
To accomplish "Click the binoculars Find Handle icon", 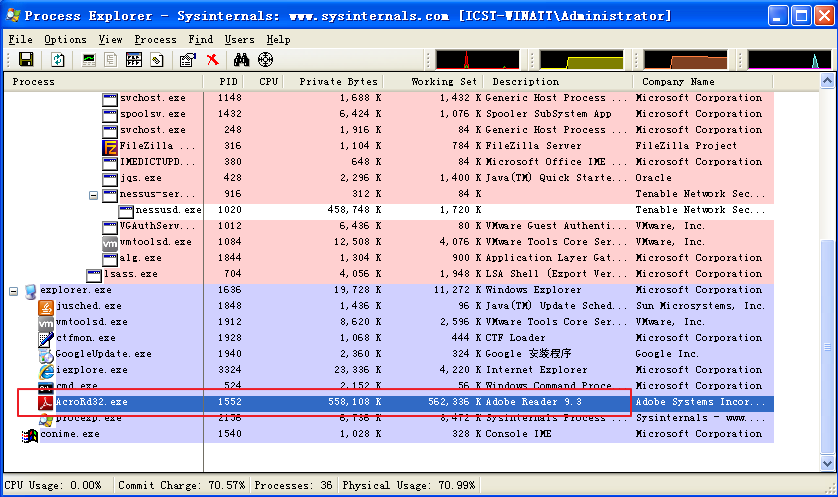I will coord(242,59).
